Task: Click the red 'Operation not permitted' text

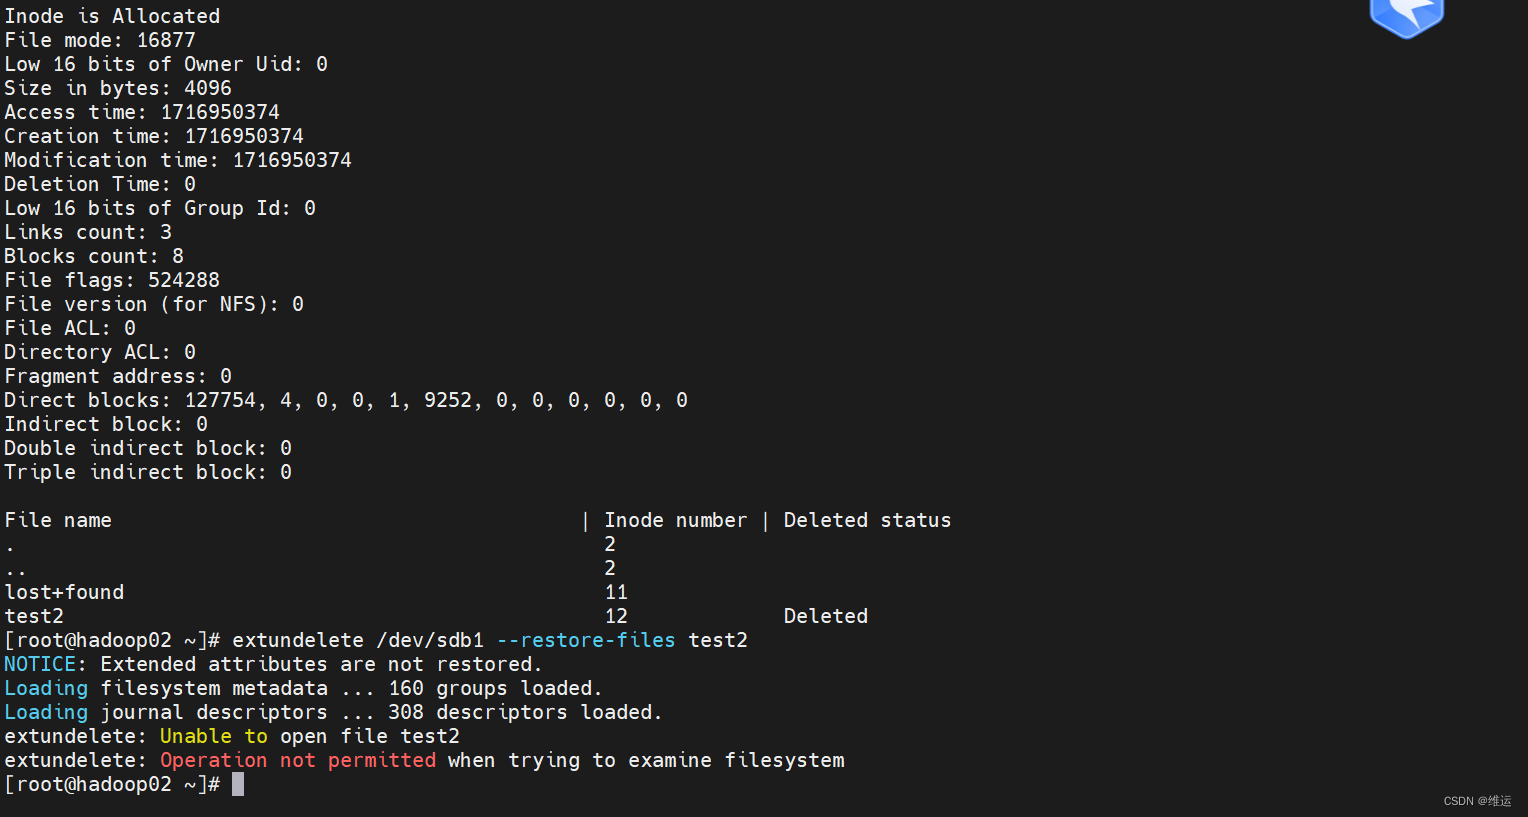Action: point(298,761)
